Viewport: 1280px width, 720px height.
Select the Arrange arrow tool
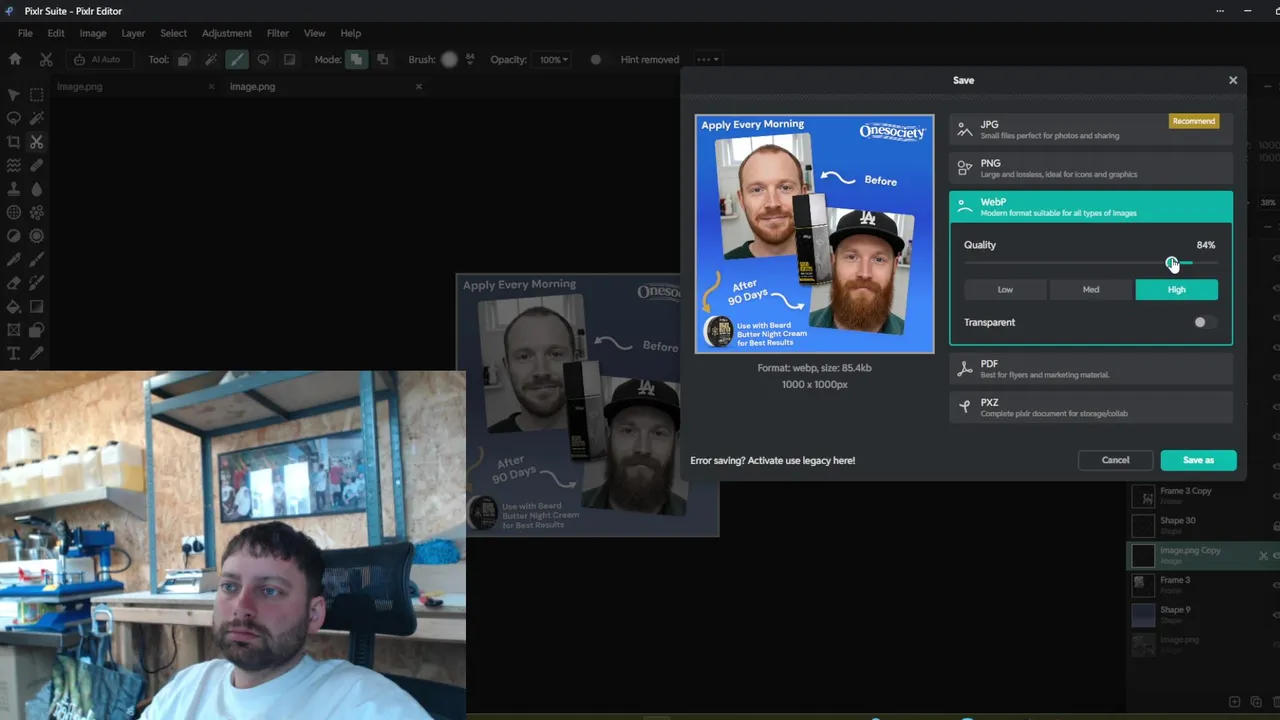[14, 95]
